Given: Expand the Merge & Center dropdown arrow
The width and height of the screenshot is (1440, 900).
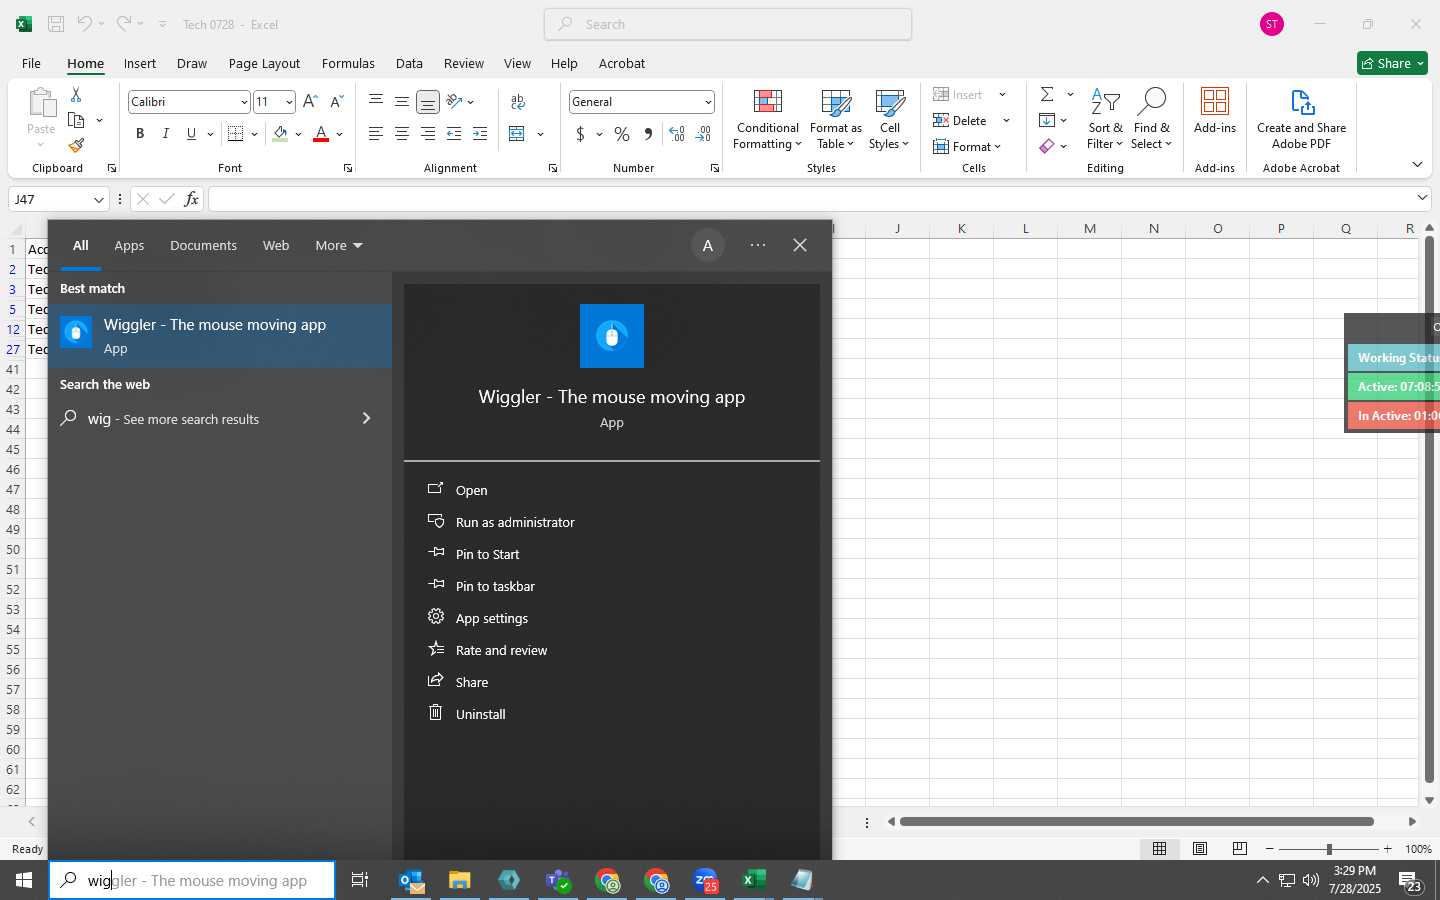Looking at the screenshot, I should (540, 134).
